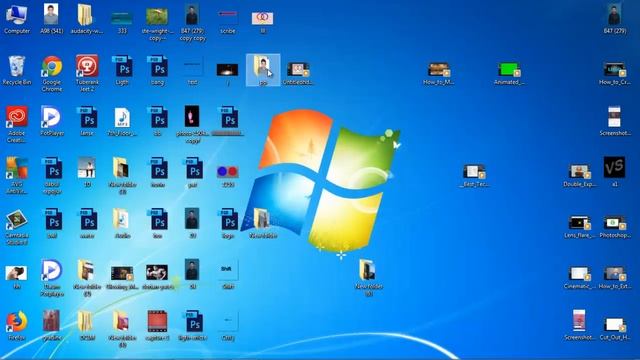Select the Screenshot... file beside Cut_Out_H...
Screen dimensions: 640x360
[x=579, y=325]
